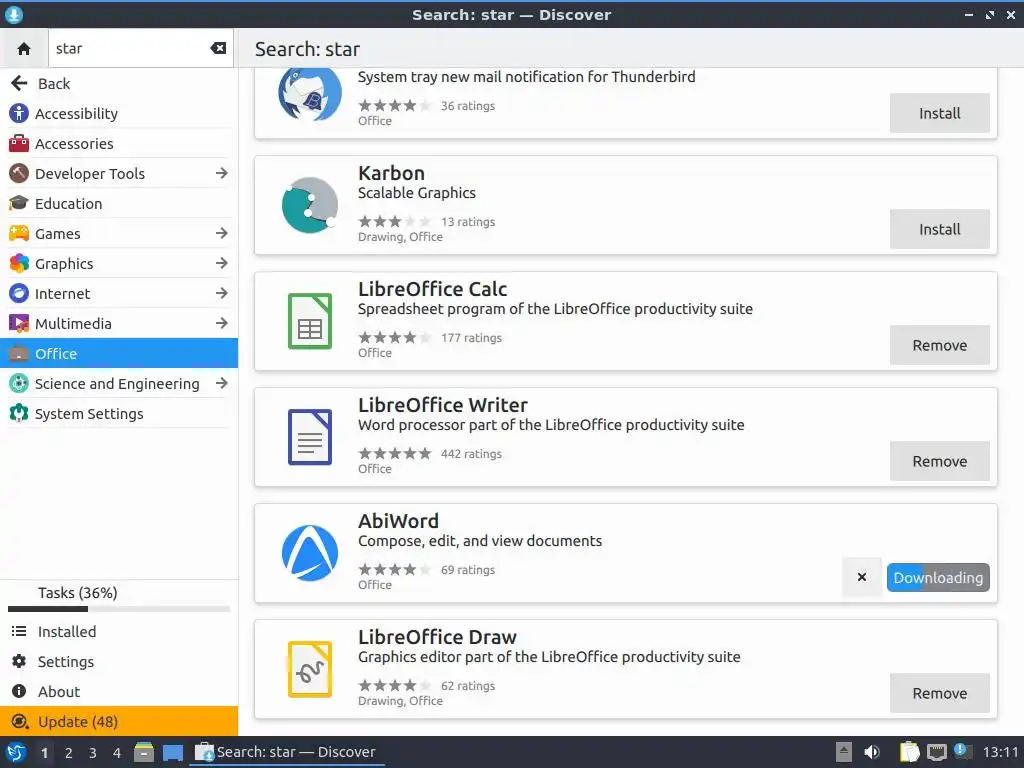Click the red Accessories toolbox icon

(x=19, y=143)
